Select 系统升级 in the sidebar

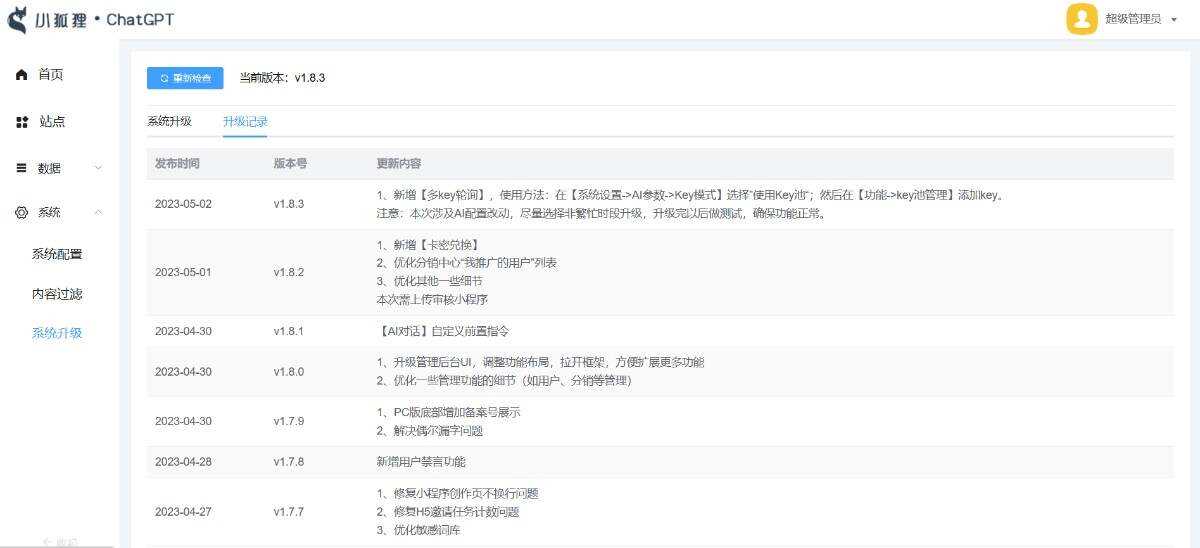click(57, 333)
